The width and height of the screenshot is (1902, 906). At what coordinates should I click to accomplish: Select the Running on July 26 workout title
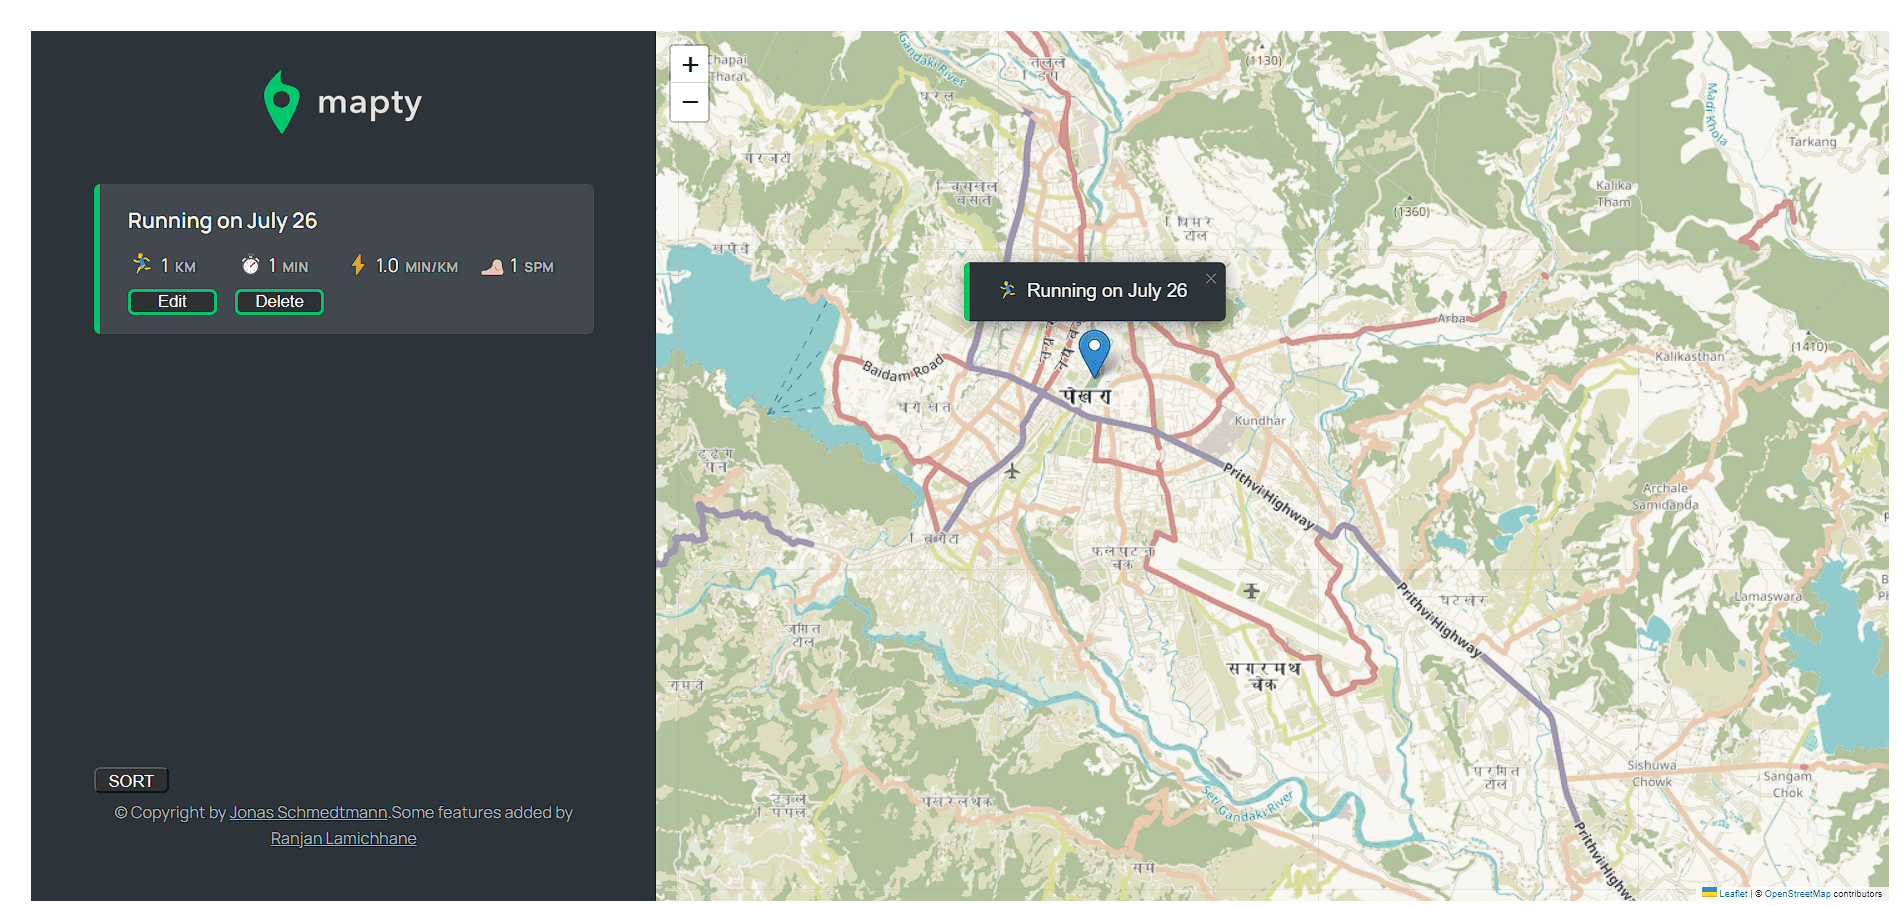[222, 221]
